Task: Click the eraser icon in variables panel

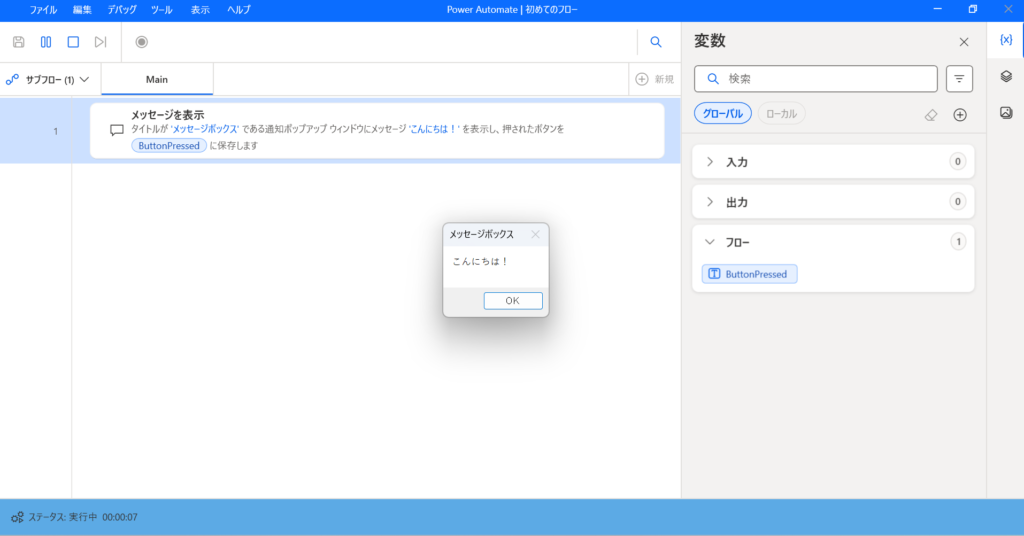Action: point(931,115)
